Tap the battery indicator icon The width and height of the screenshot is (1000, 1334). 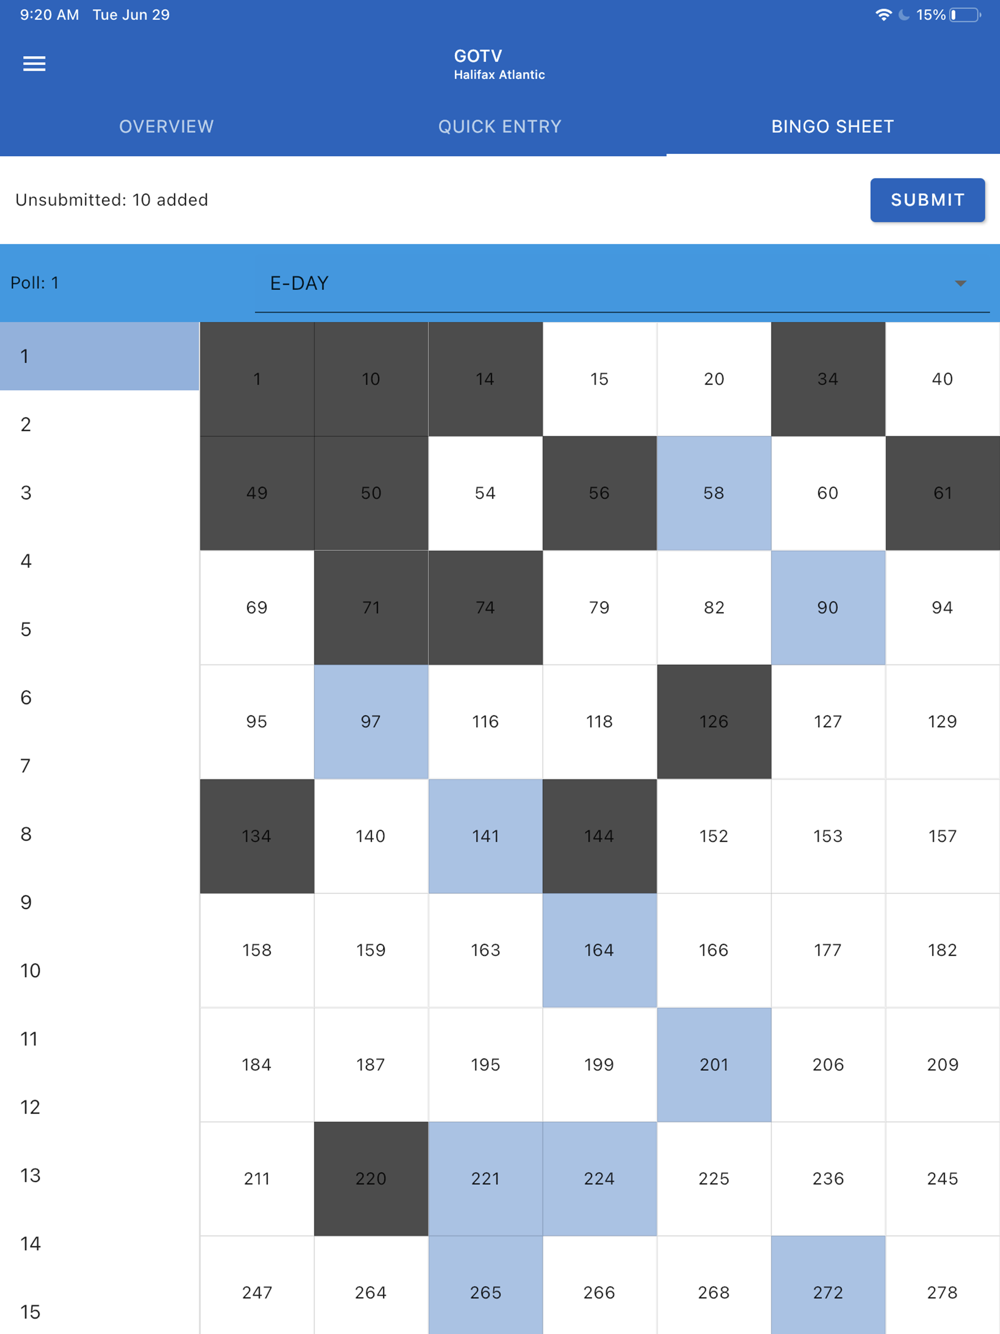pos(964,15)
